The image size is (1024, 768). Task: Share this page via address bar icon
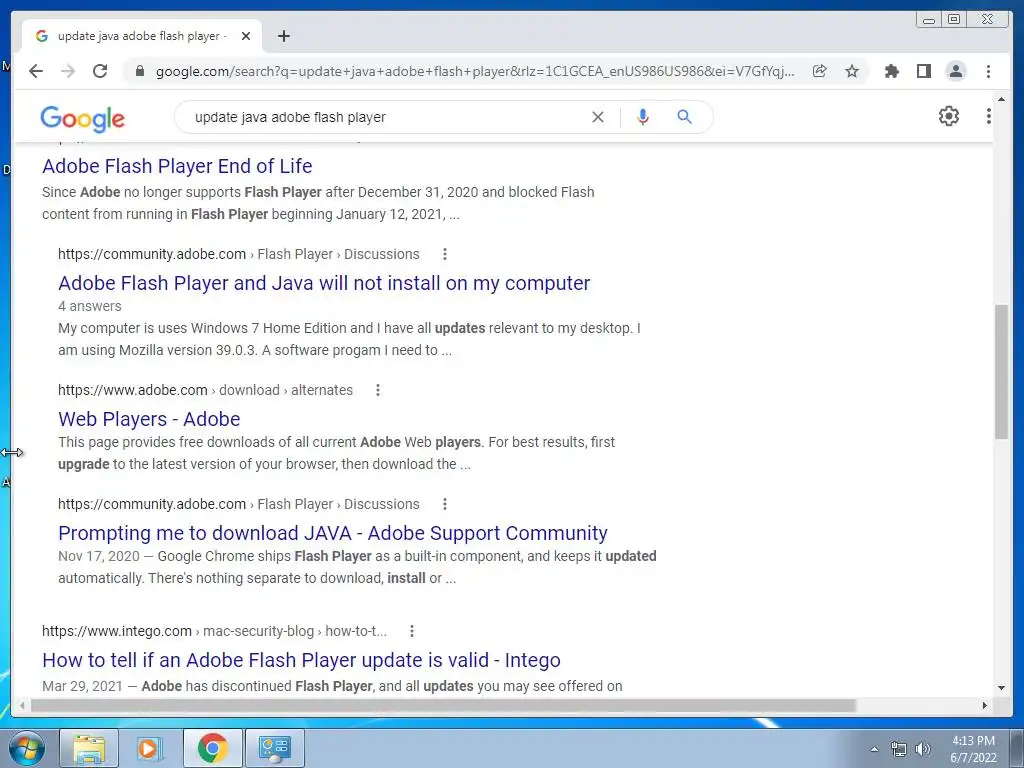point(820,71)
